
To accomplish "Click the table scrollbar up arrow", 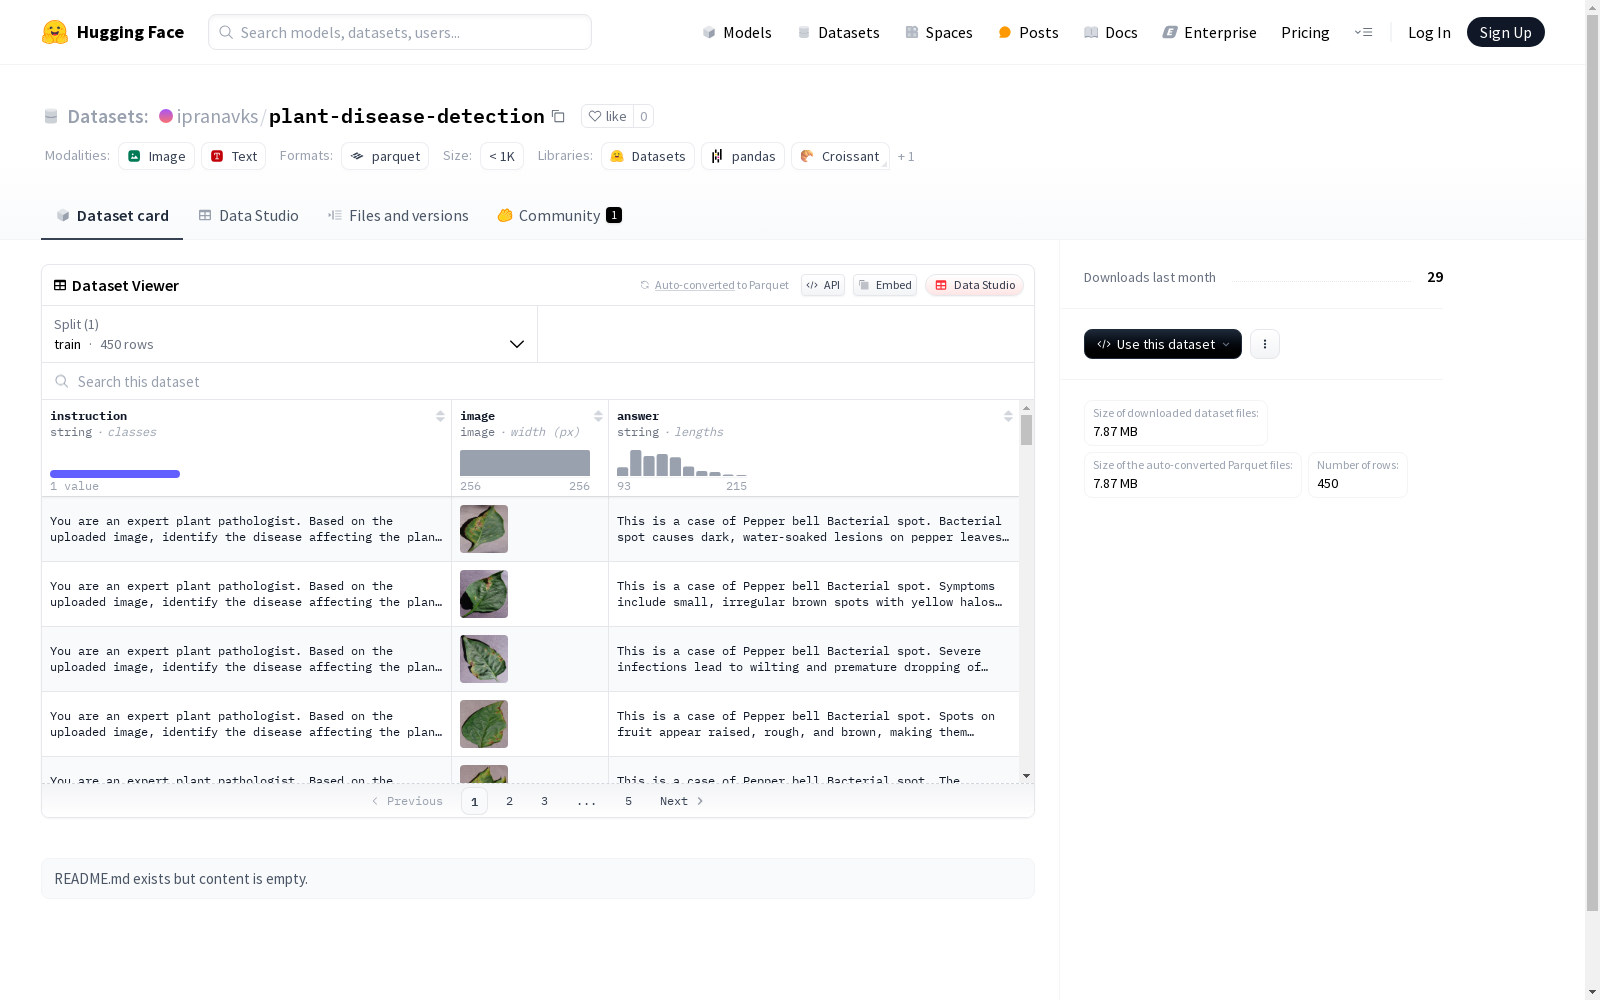I will click(1026, 408).
